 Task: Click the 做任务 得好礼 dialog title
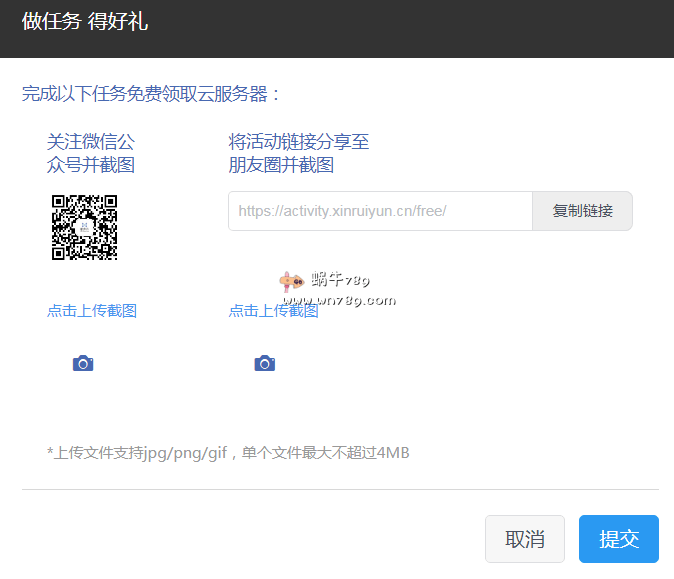pyautogui.click(x=85, y=21)
